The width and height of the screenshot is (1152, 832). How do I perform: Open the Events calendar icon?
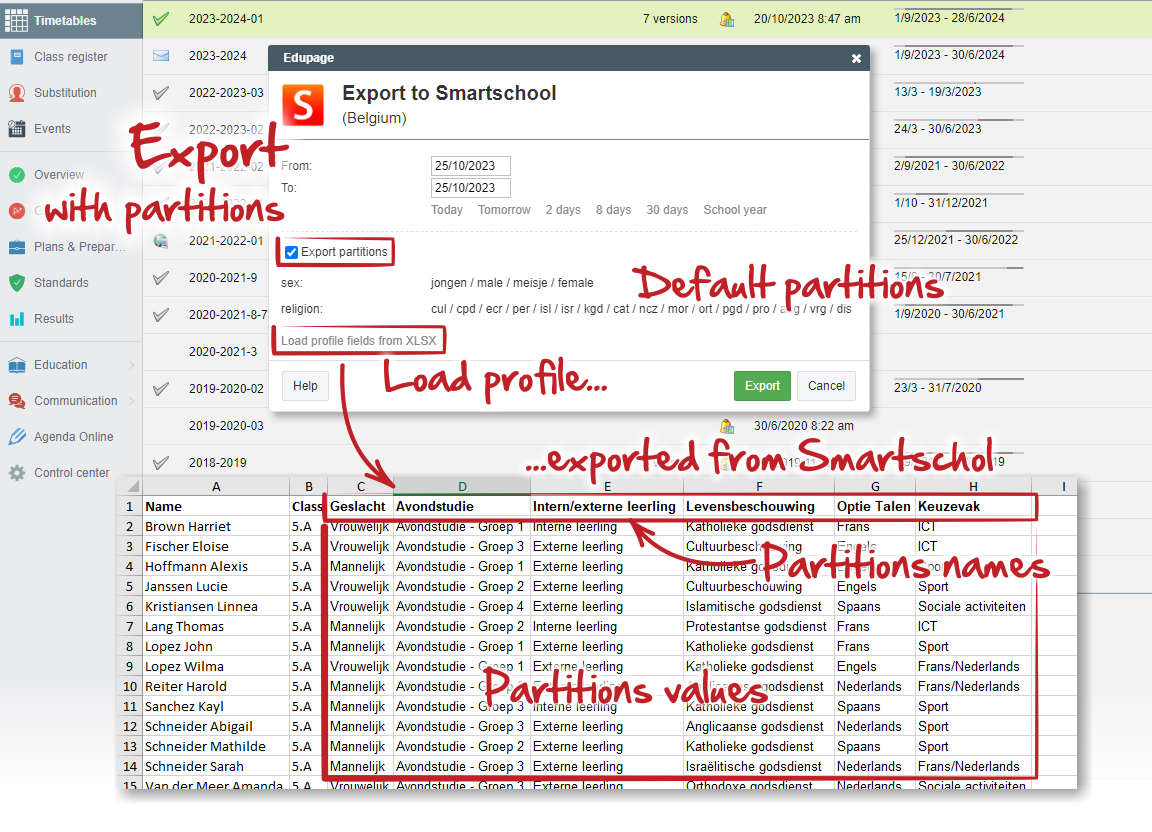click(16, 129)
